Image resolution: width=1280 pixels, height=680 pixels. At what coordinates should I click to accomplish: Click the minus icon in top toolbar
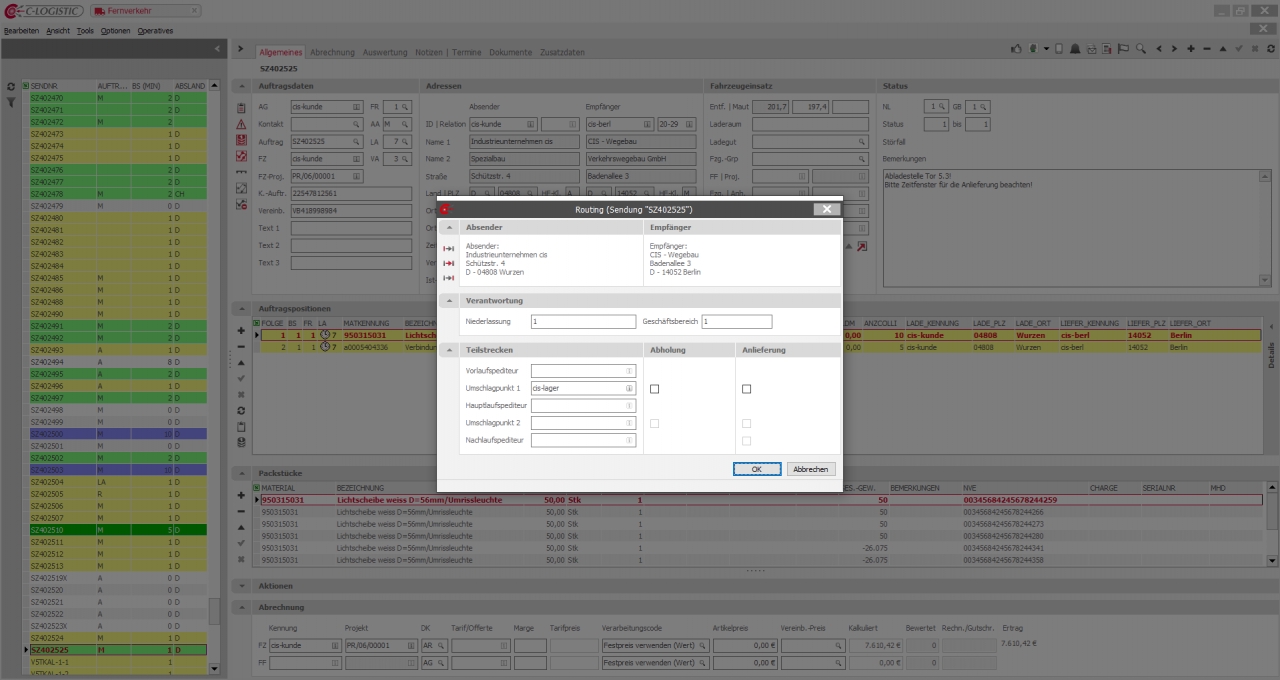pyautogui.click(x=1207, y=48)
